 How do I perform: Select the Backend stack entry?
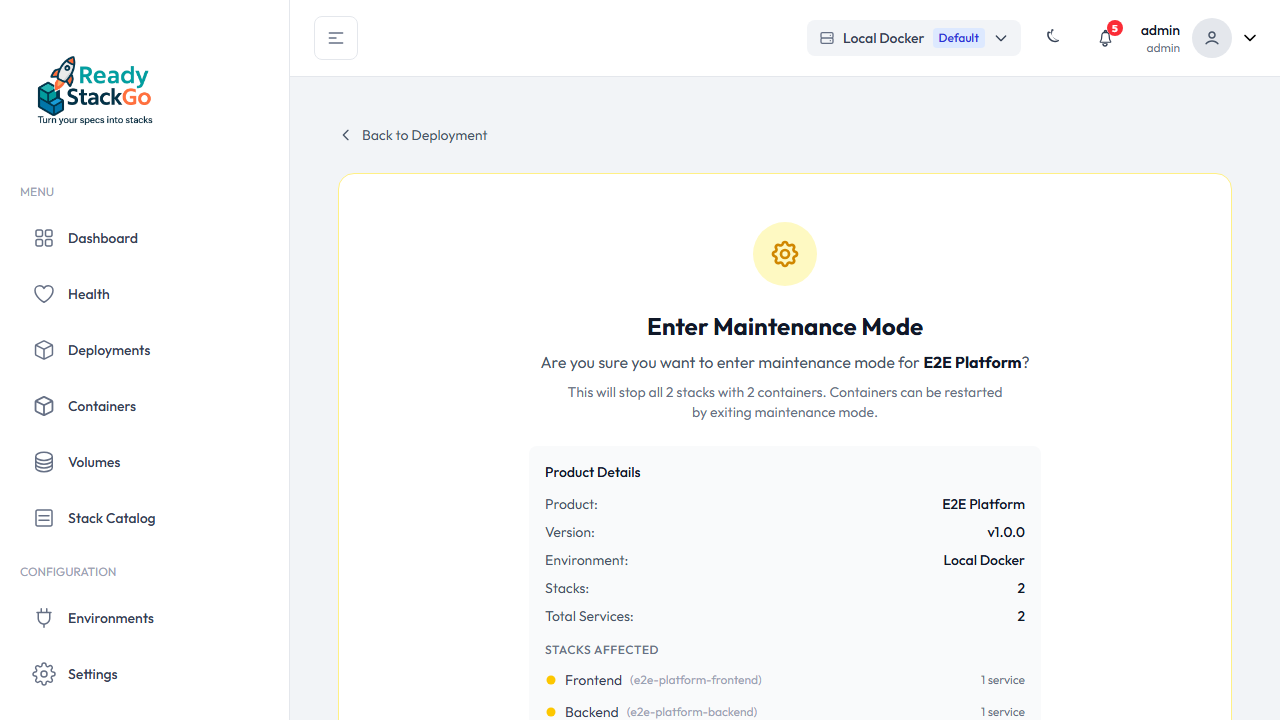(591, 712)
